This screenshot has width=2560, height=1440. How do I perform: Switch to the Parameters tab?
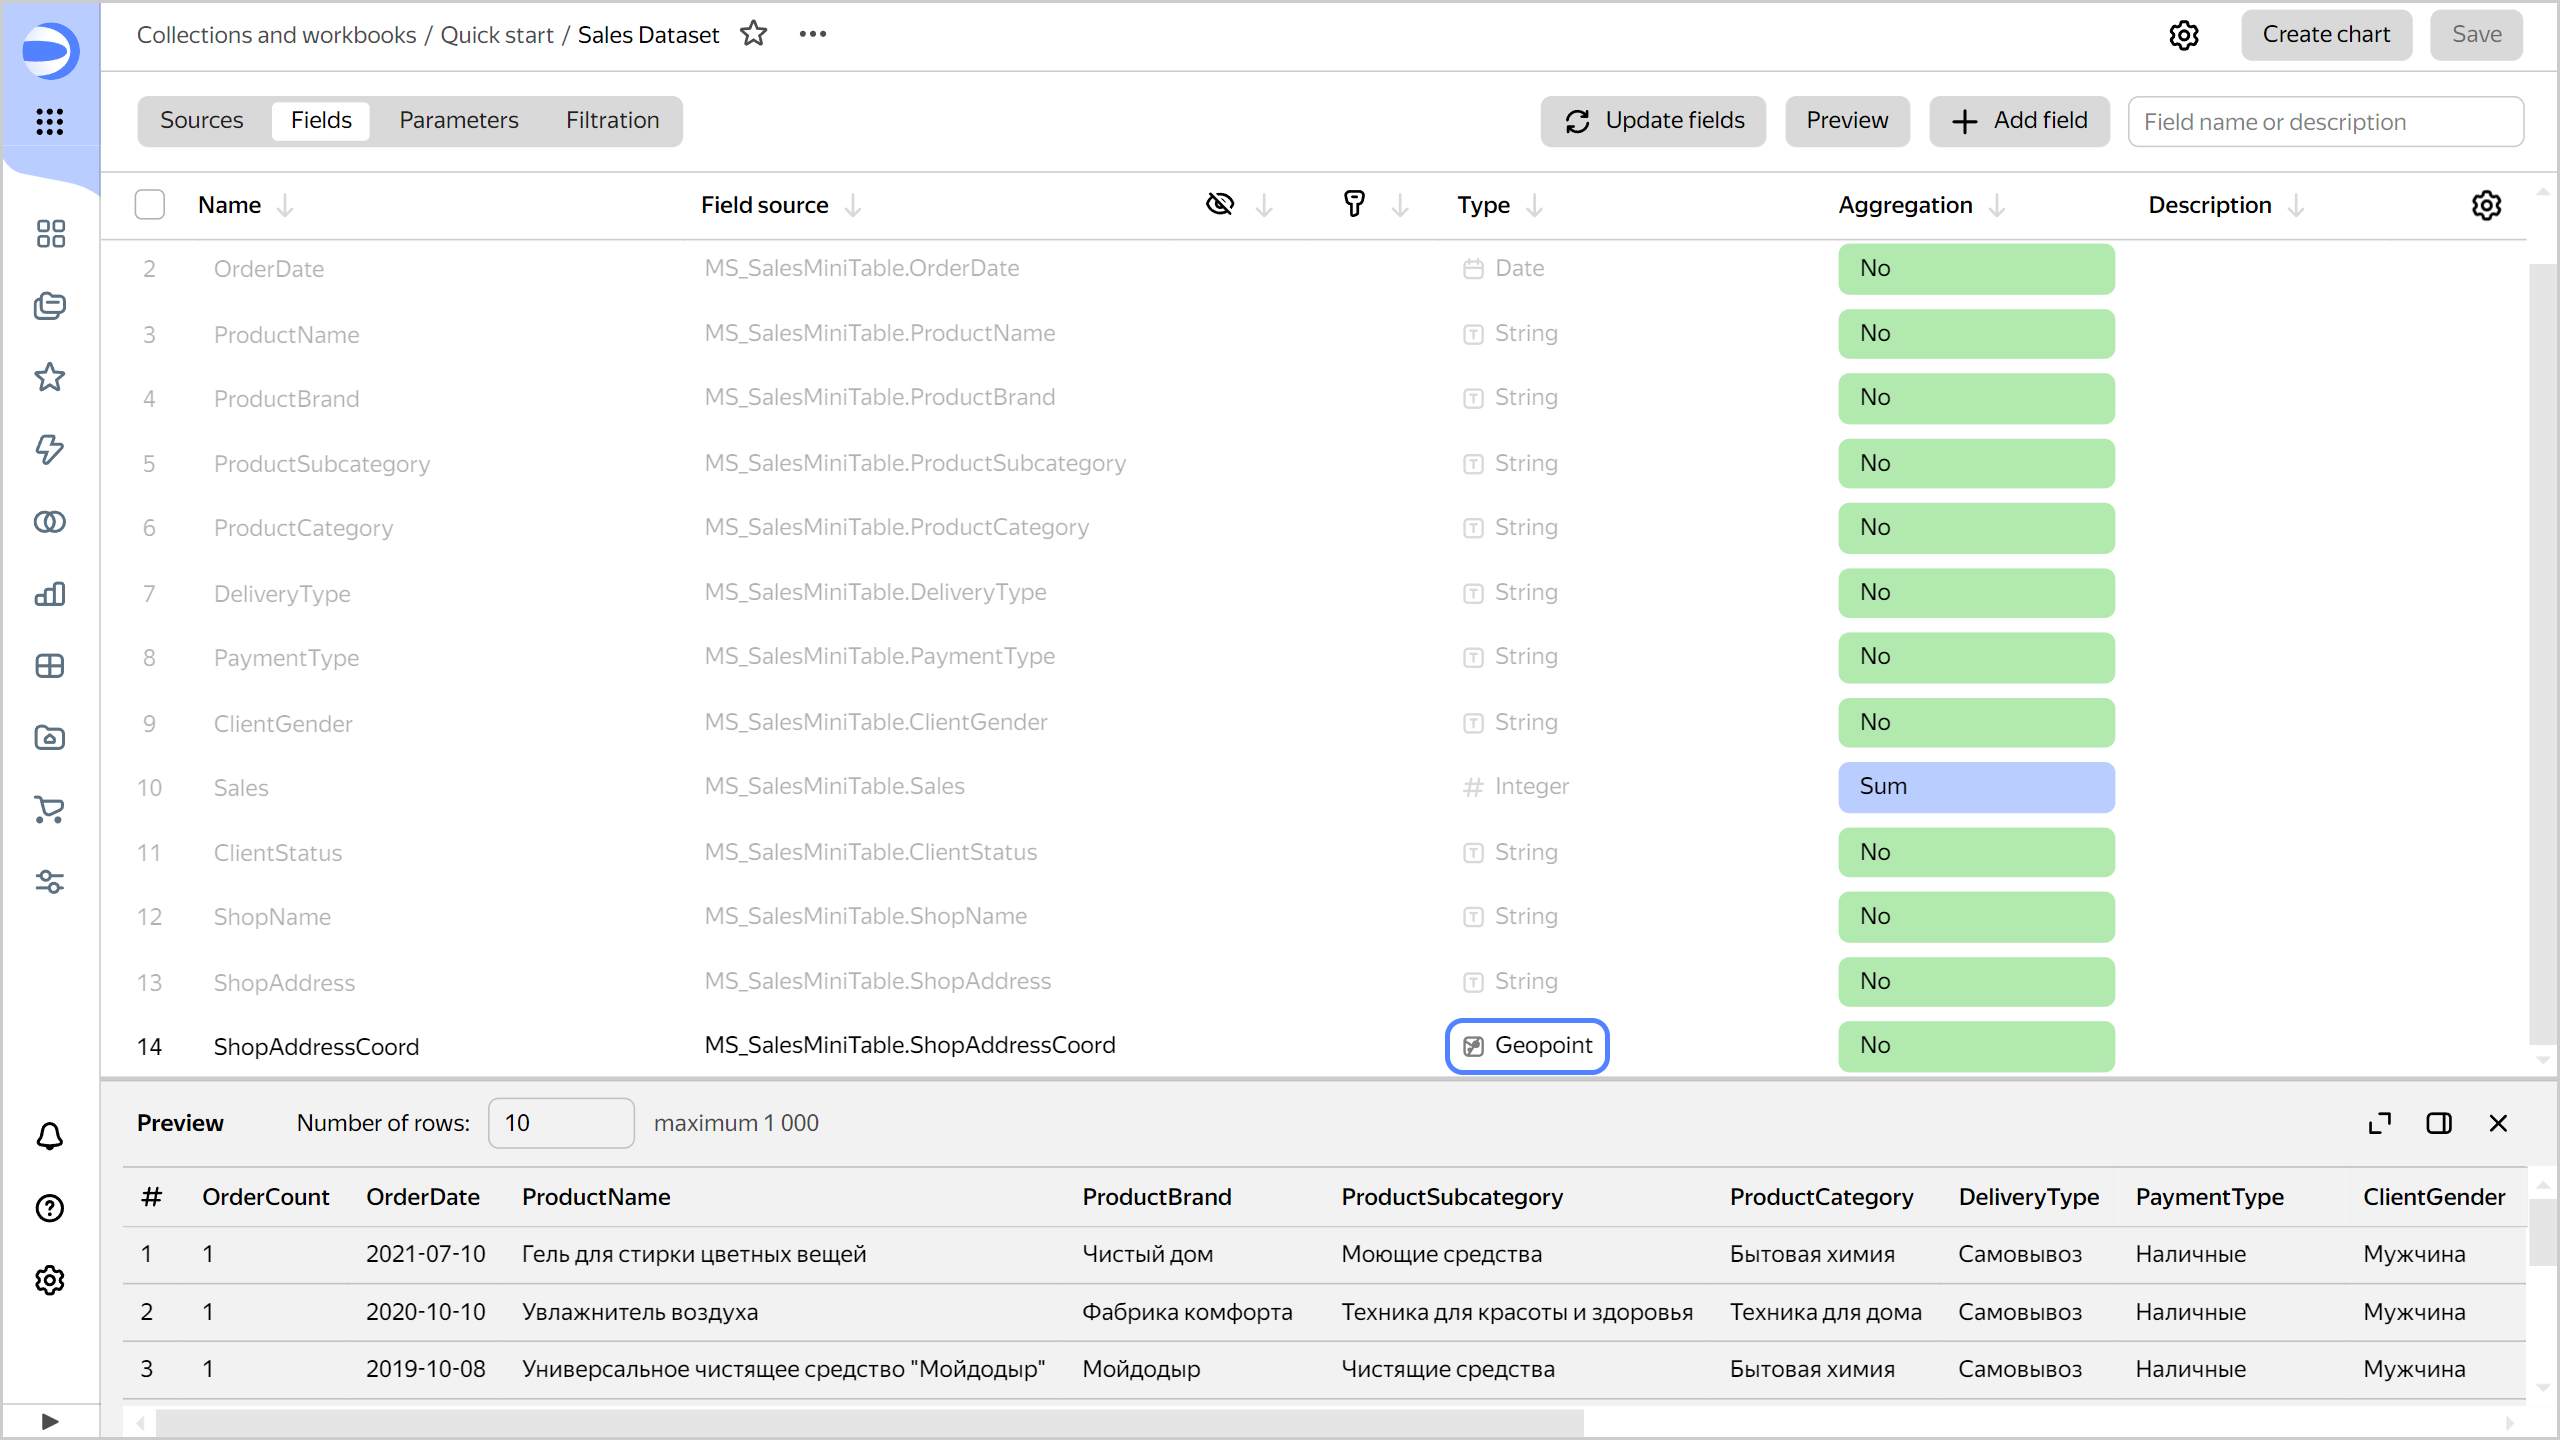click(458, 121)
